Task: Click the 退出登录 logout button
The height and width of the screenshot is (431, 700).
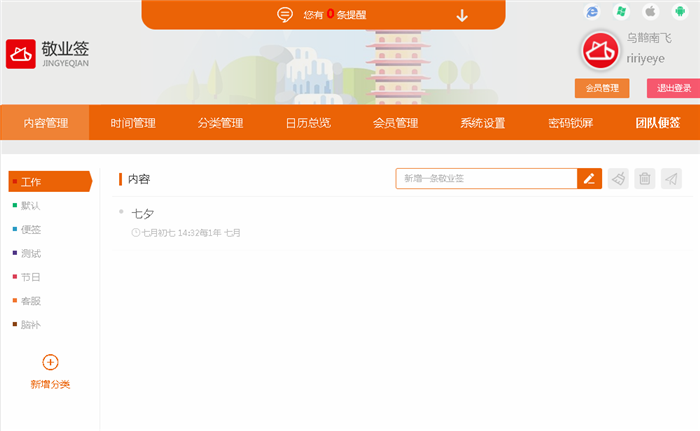Action: 674,88
